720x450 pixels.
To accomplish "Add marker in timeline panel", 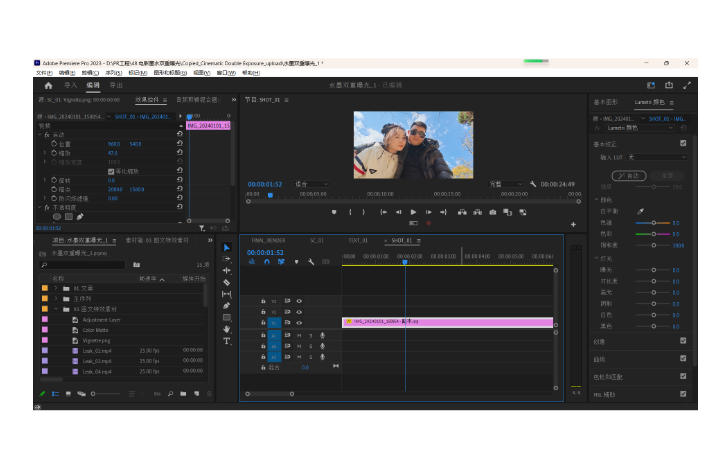I will pyautogui.click(x=297, y=262).
